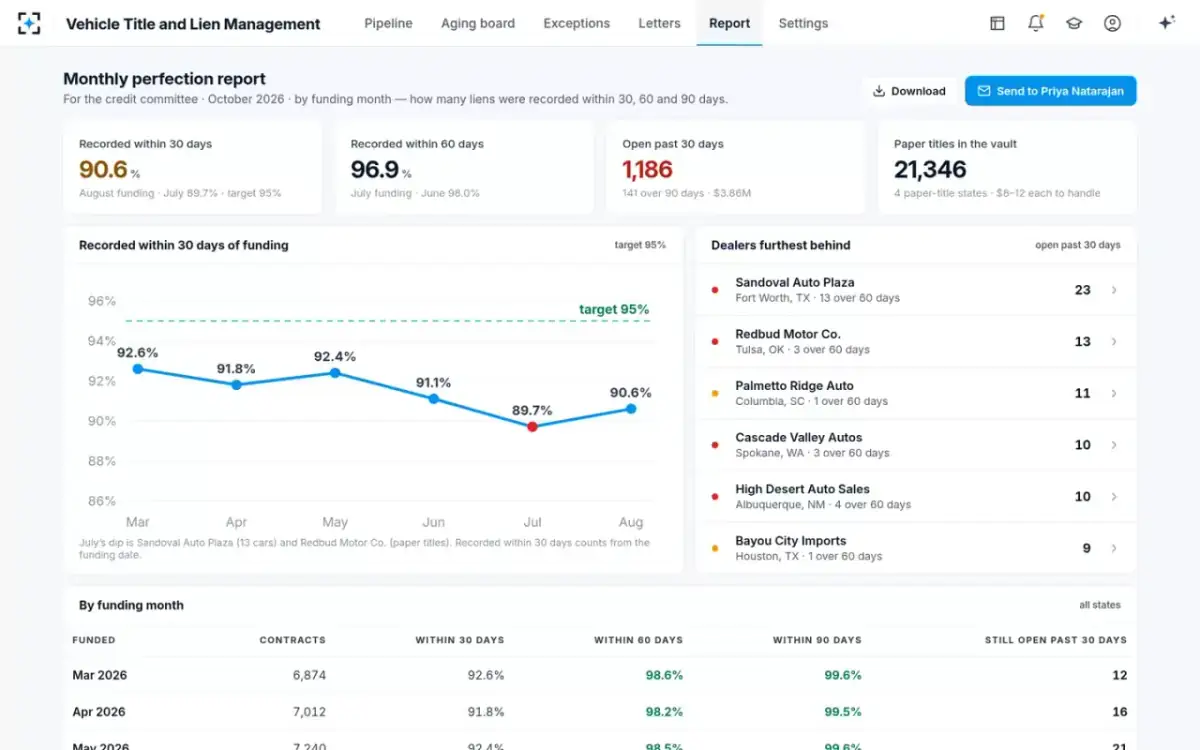Click the Open past 30 days card
This screenshot has height=750, width=1200.
[736, 168]
